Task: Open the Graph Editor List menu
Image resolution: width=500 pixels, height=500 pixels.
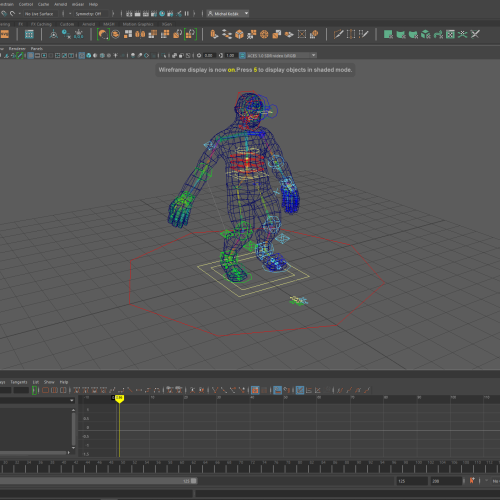Action: [x=36, y=382]
